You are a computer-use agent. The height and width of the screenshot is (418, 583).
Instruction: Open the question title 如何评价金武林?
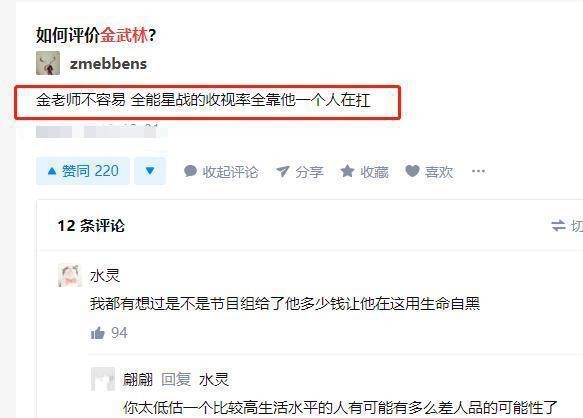(x=96, y=35)
